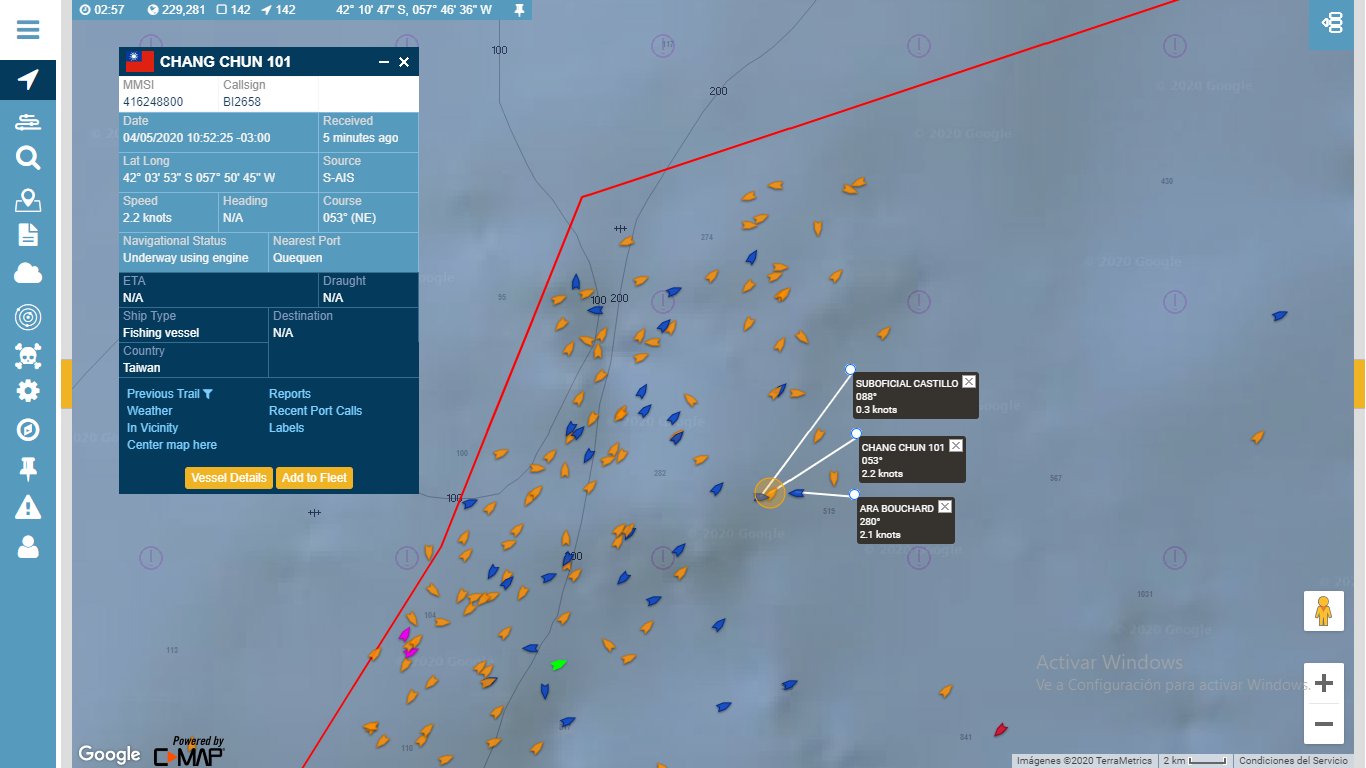
Task: Open the fleet ships sidebar icon
Action: click(28, 122)
